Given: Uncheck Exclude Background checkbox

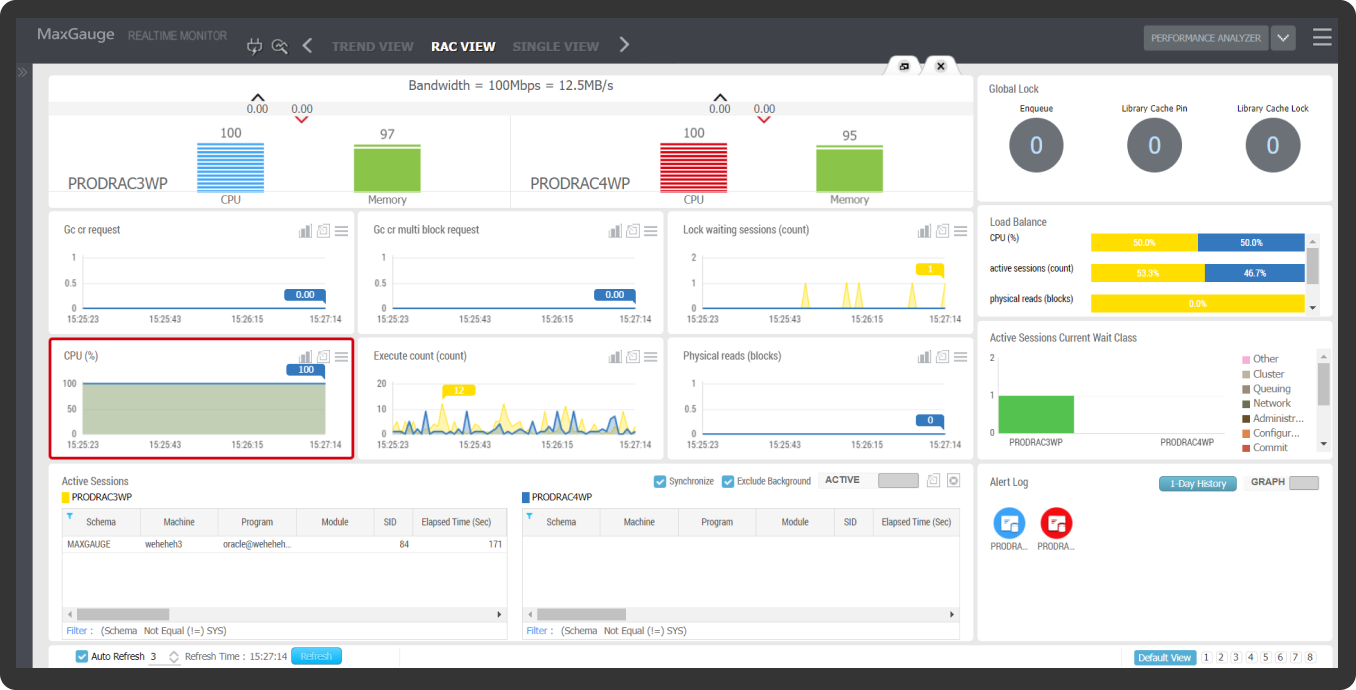Looking at the screenshot, I should coord(728,481).
